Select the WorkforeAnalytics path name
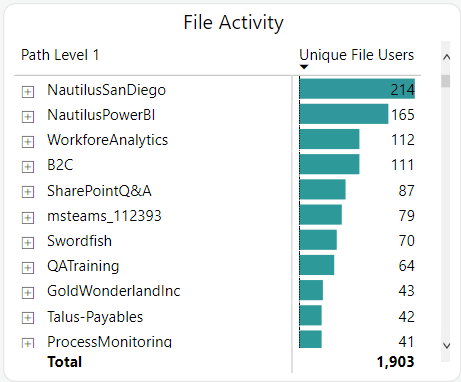 (x=108, y=140)
